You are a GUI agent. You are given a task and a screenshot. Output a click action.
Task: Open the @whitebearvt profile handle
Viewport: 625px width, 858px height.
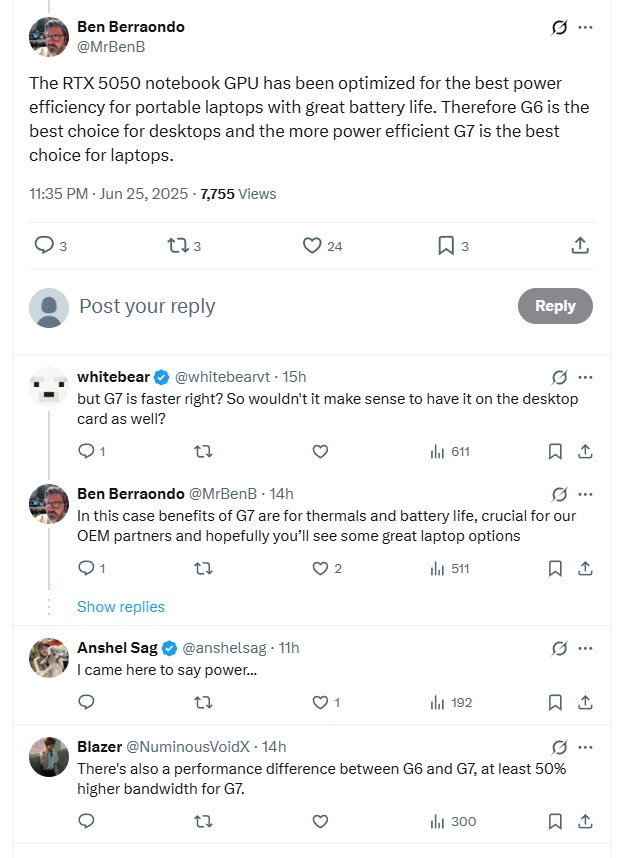(x=226, y=377)
